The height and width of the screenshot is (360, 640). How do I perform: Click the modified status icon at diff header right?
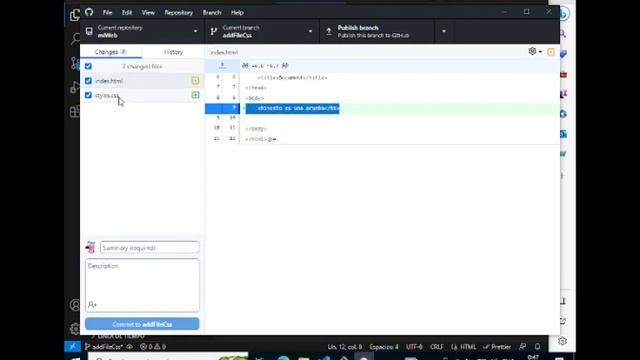(x=551, y=52)
